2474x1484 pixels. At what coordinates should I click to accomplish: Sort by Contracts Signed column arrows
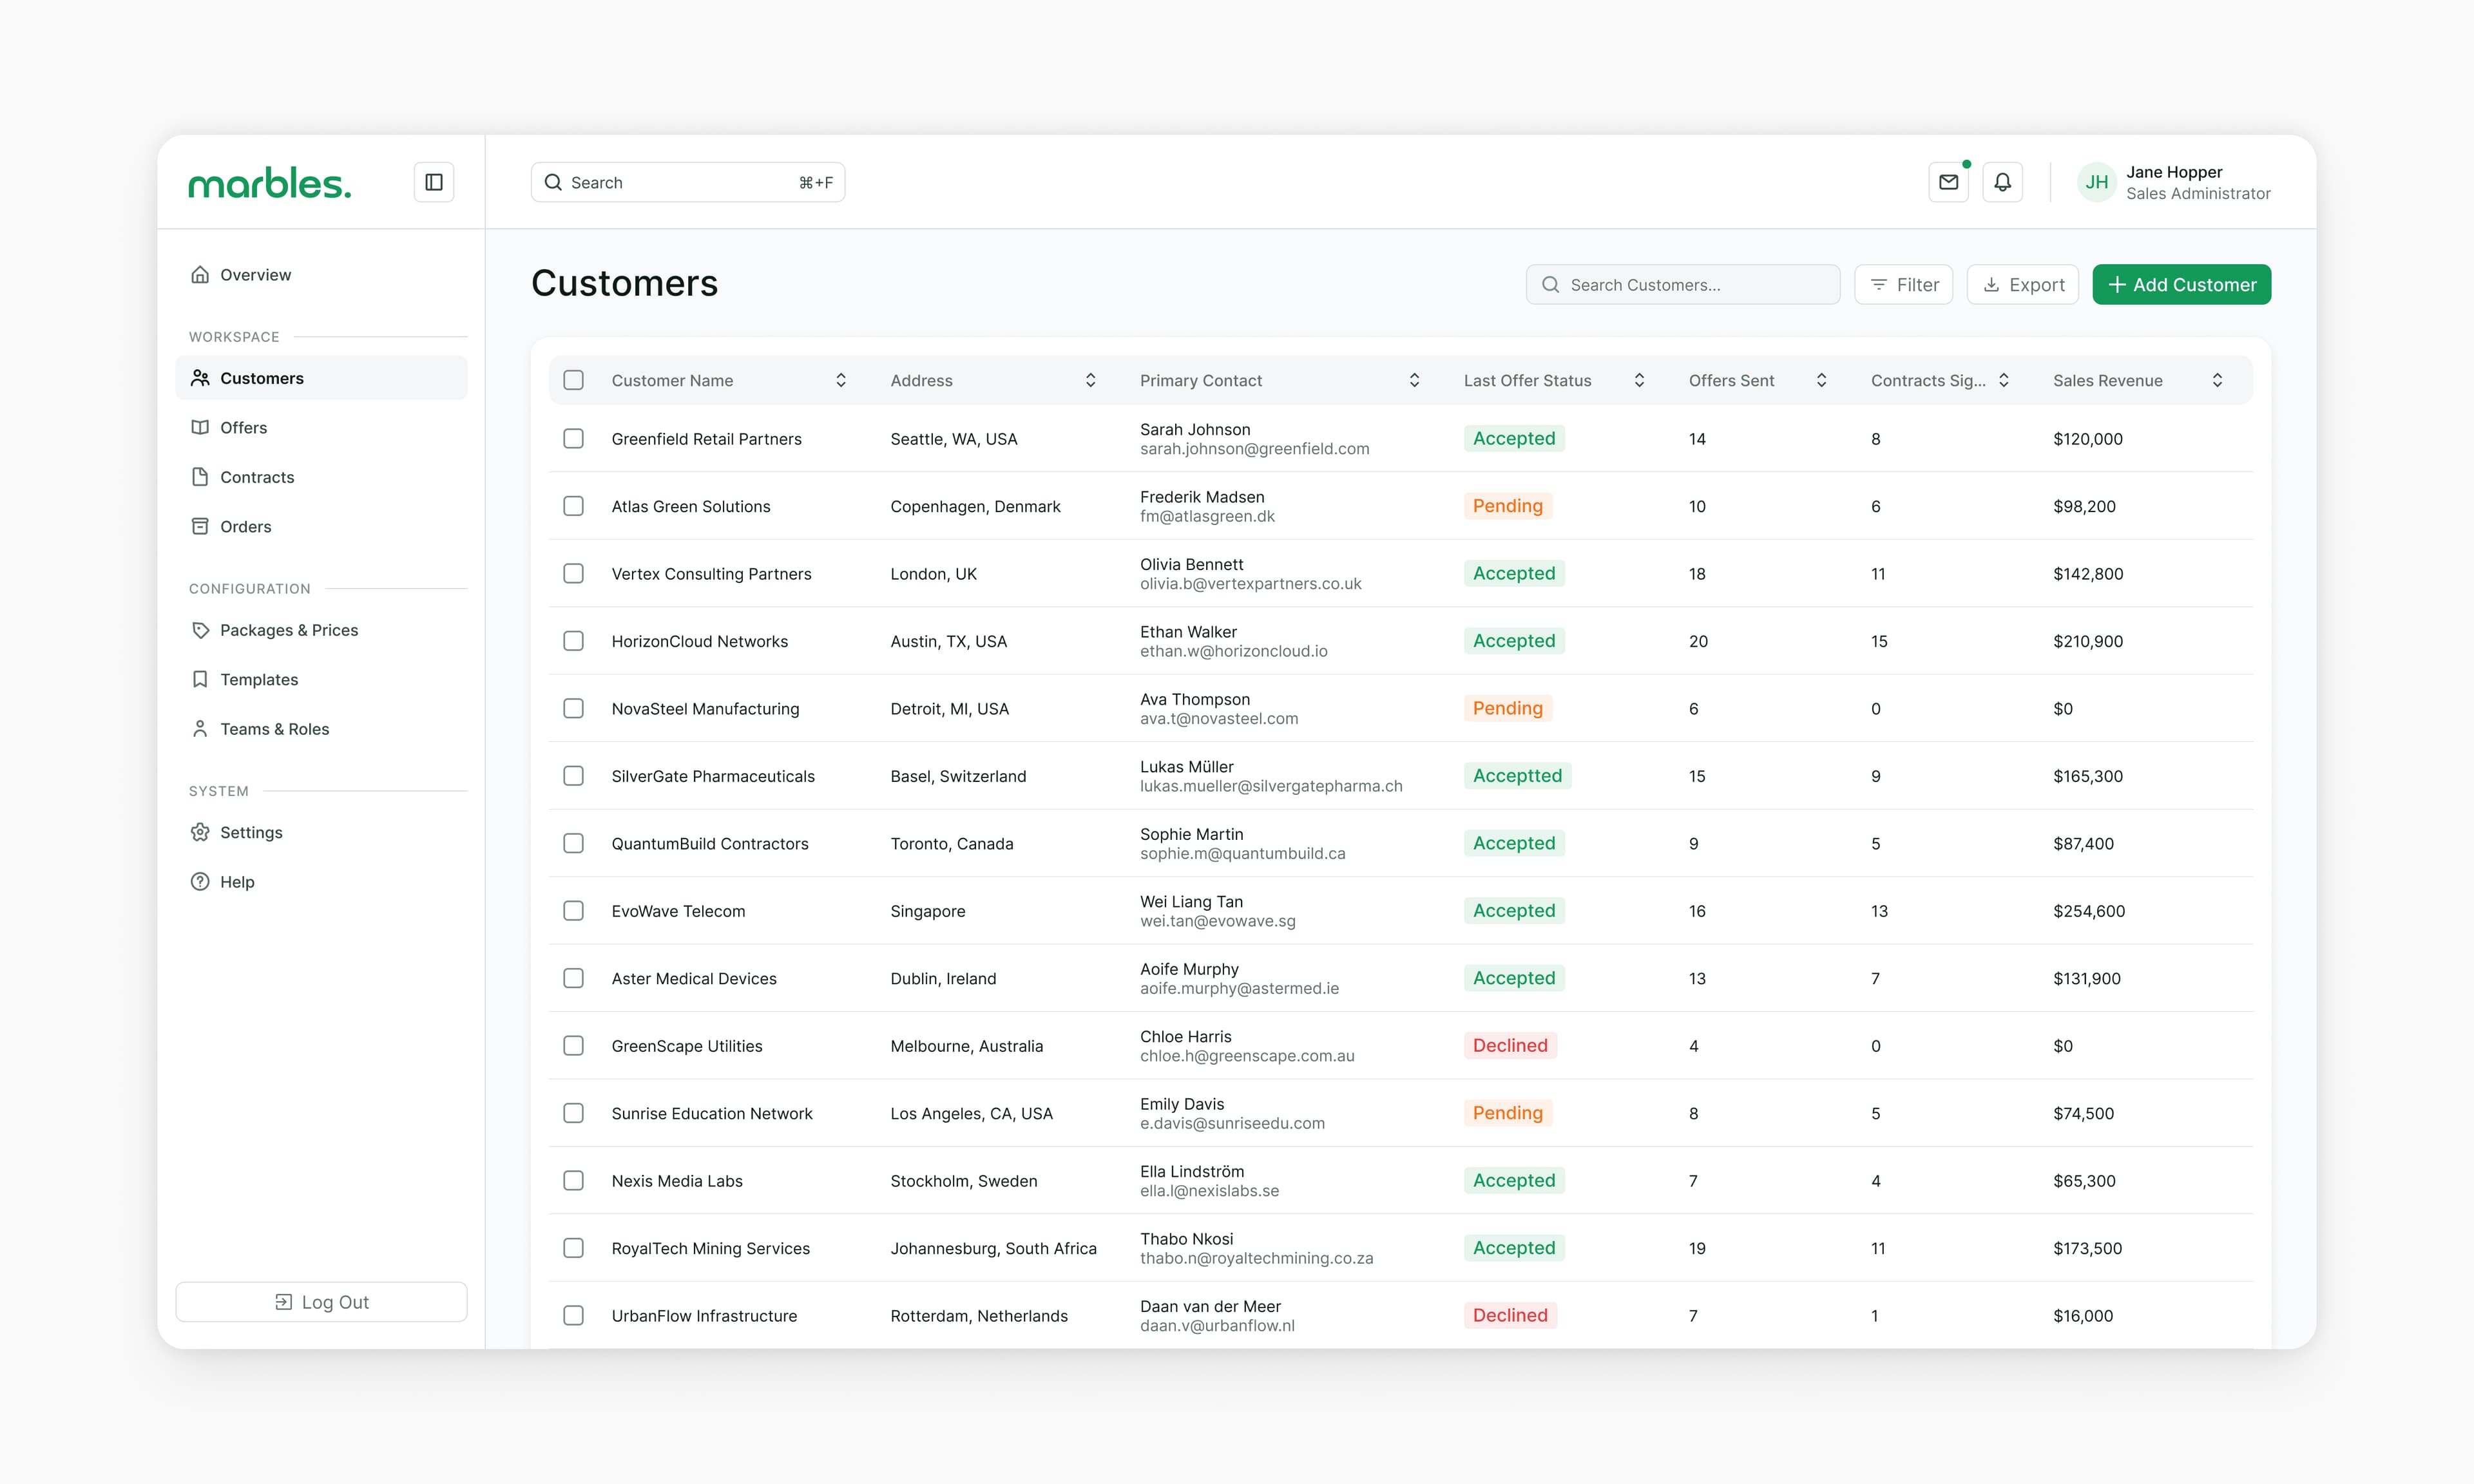(2003, 380)
